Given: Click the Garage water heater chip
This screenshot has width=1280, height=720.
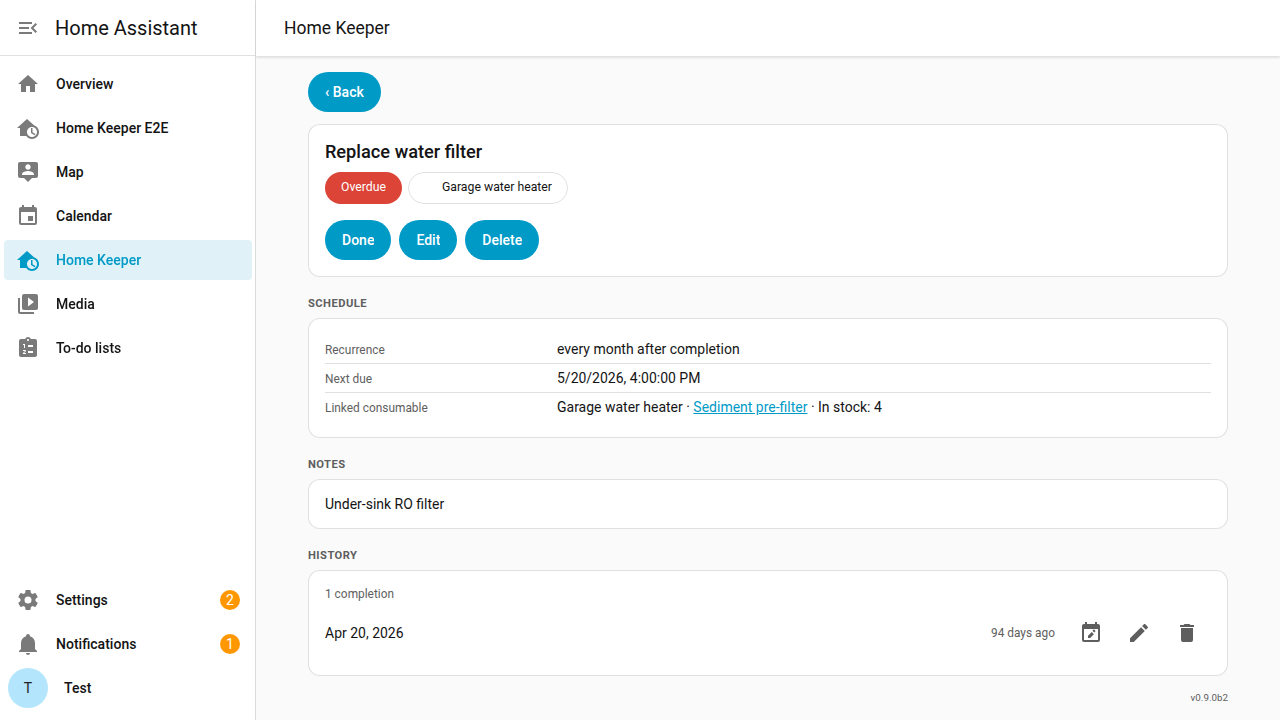Looking at the screenshot, I should click(488, 188).
